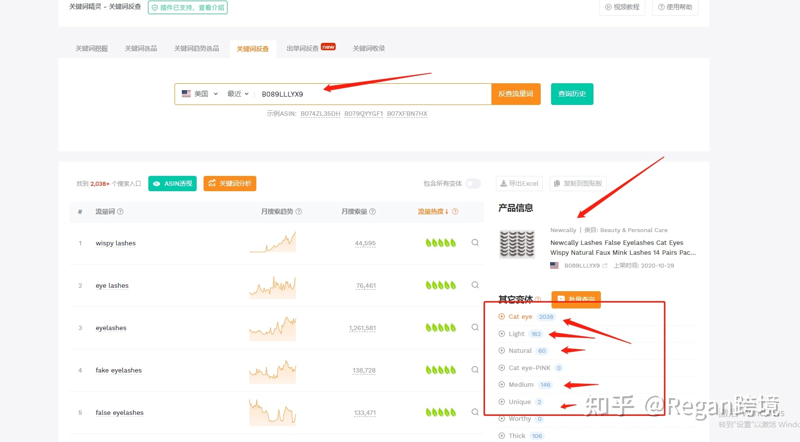Image resolution: width=800 pixels, height=442 pixels.
Task: Click search volume '138,728'
Action: pos(364,371)
